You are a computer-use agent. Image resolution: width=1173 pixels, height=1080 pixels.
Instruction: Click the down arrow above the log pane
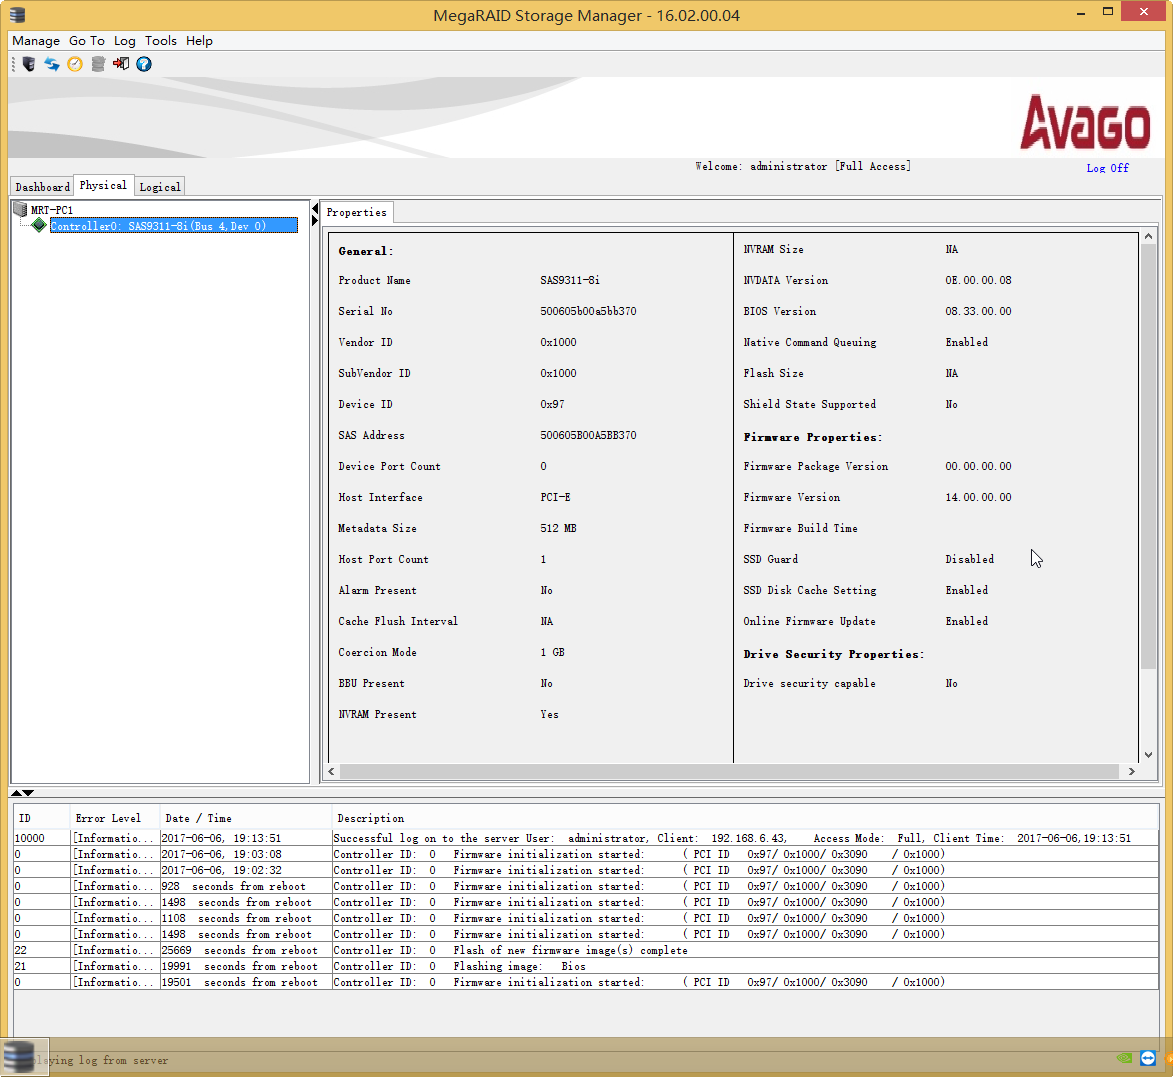point(28,794)
